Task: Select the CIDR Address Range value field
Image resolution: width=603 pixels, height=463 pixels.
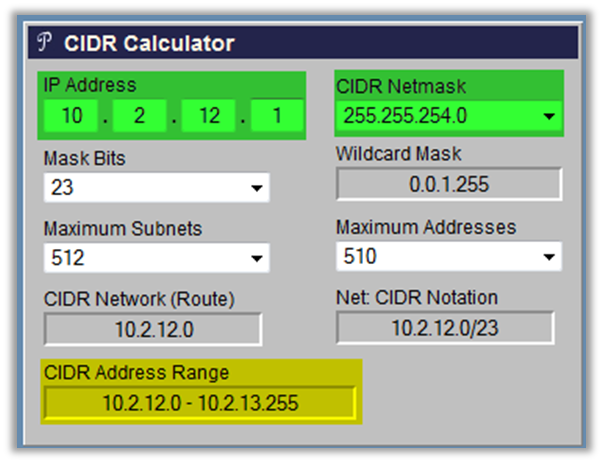Action: pyautogui.click(x=199, y=403)
